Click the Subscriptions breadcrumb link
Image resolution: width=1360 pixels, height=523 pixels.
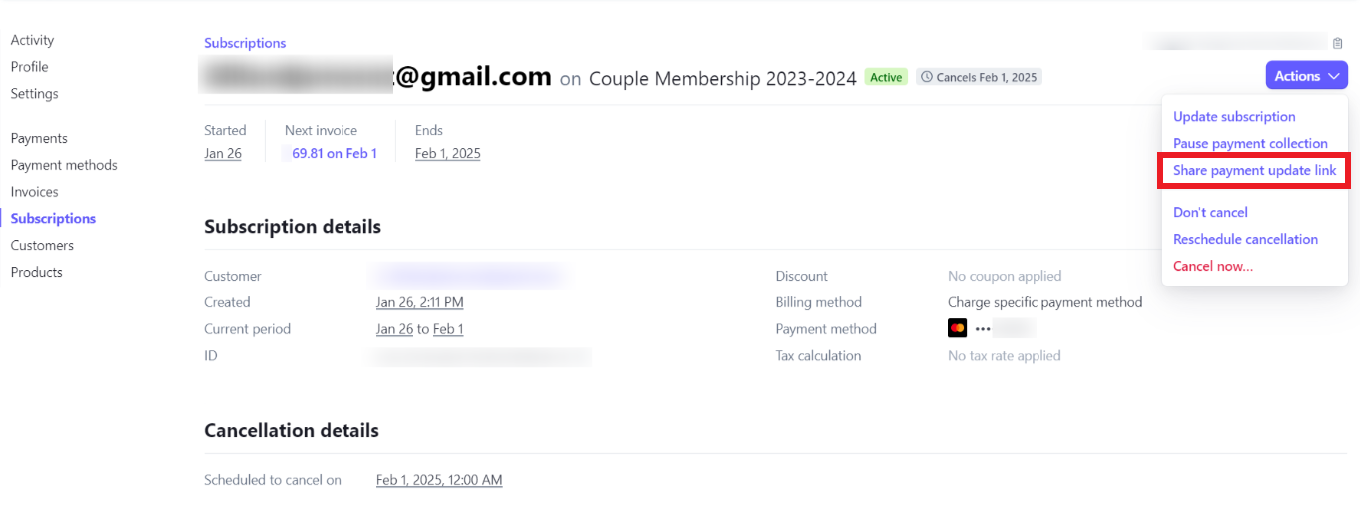click(x=245, y=43)
